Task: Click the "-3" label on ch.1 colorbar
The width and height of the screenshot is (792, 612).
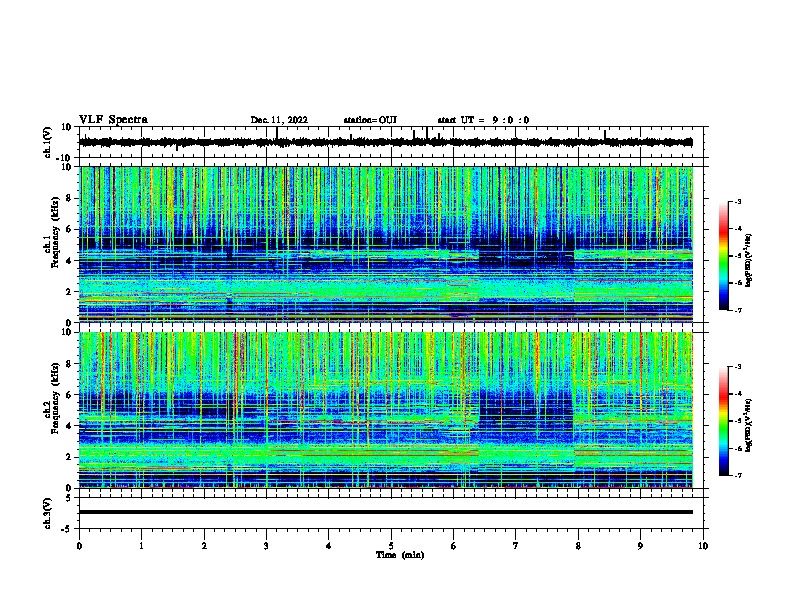Action: coord(738,201)
